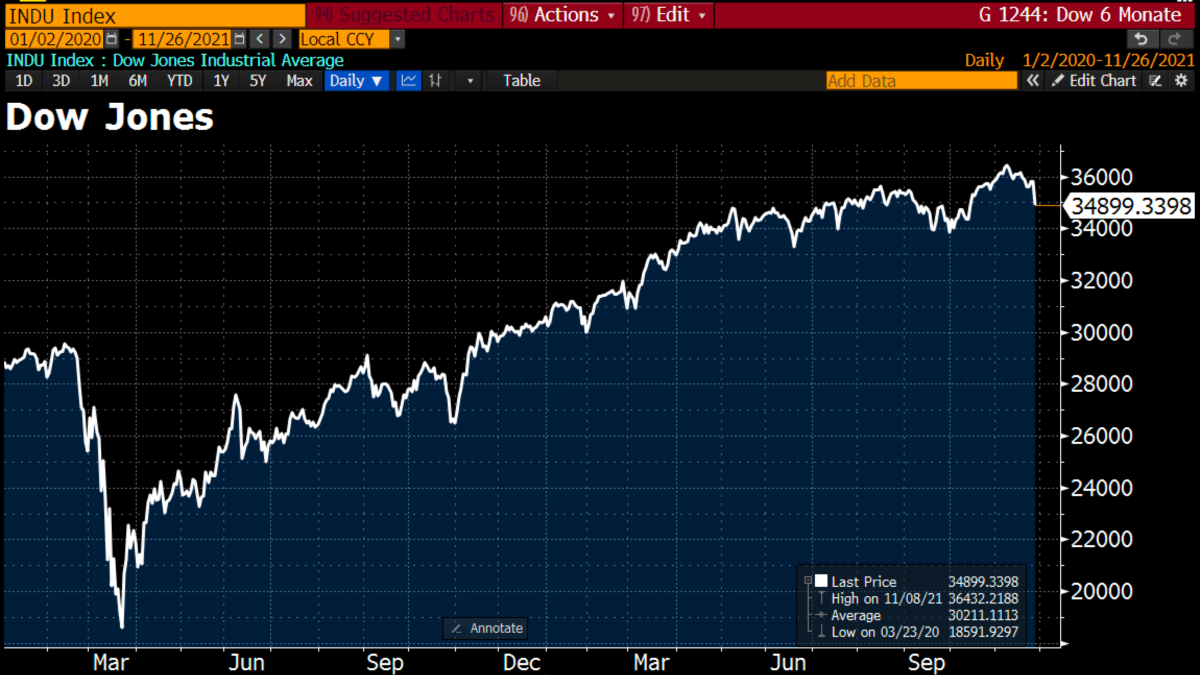The image size is (1200, 675).
Task: Select the 6M time range
Action: tap(138, 81)
